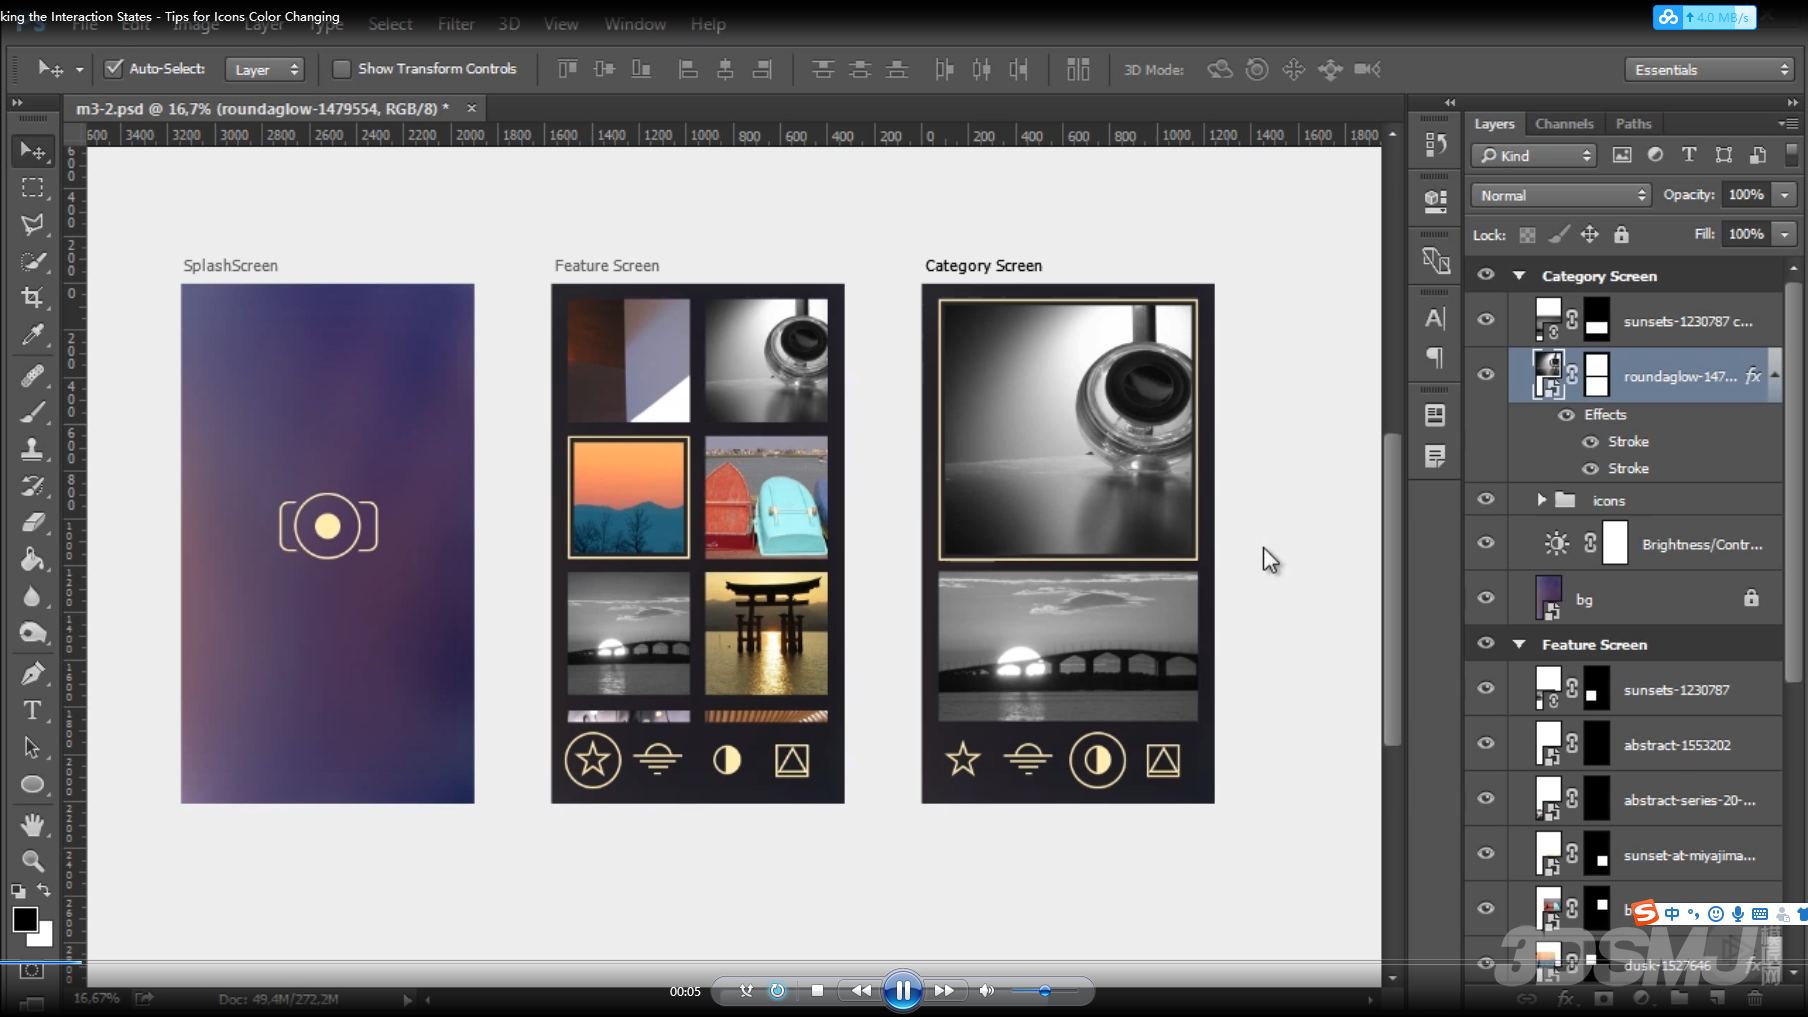1808x1017 pixels.
Task: Click the background color swatch
Action: pyautogui.click(x=42, y=936)
